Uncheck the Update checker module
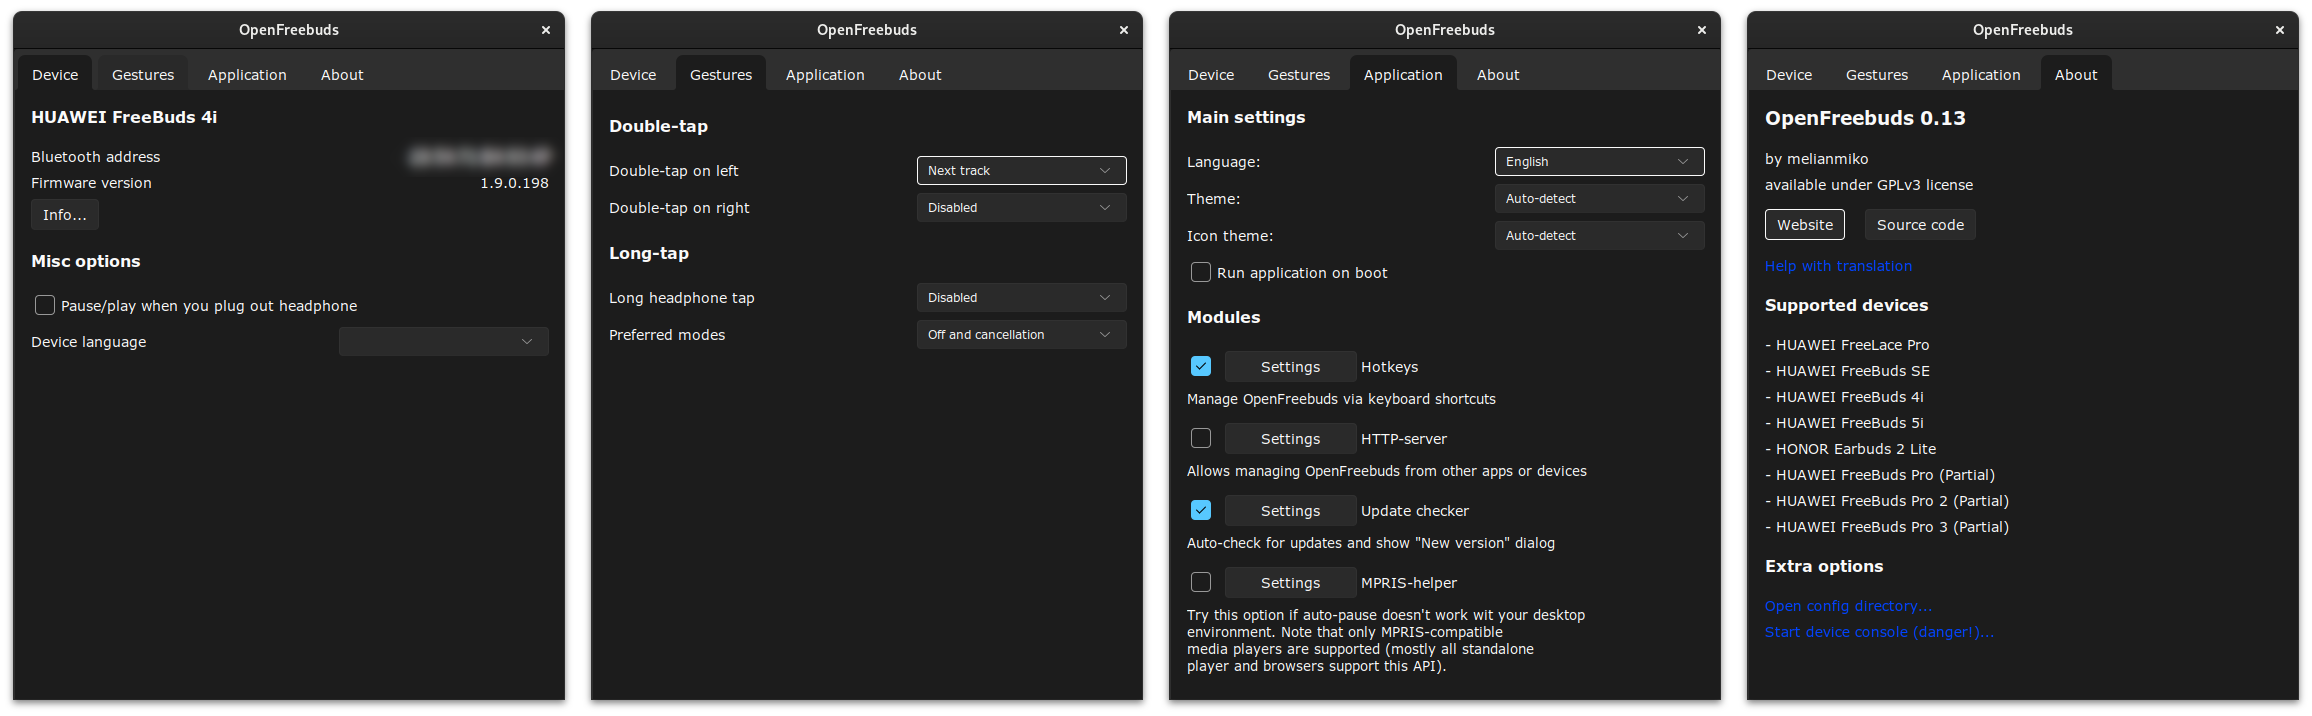 (x=1201, y=510)
